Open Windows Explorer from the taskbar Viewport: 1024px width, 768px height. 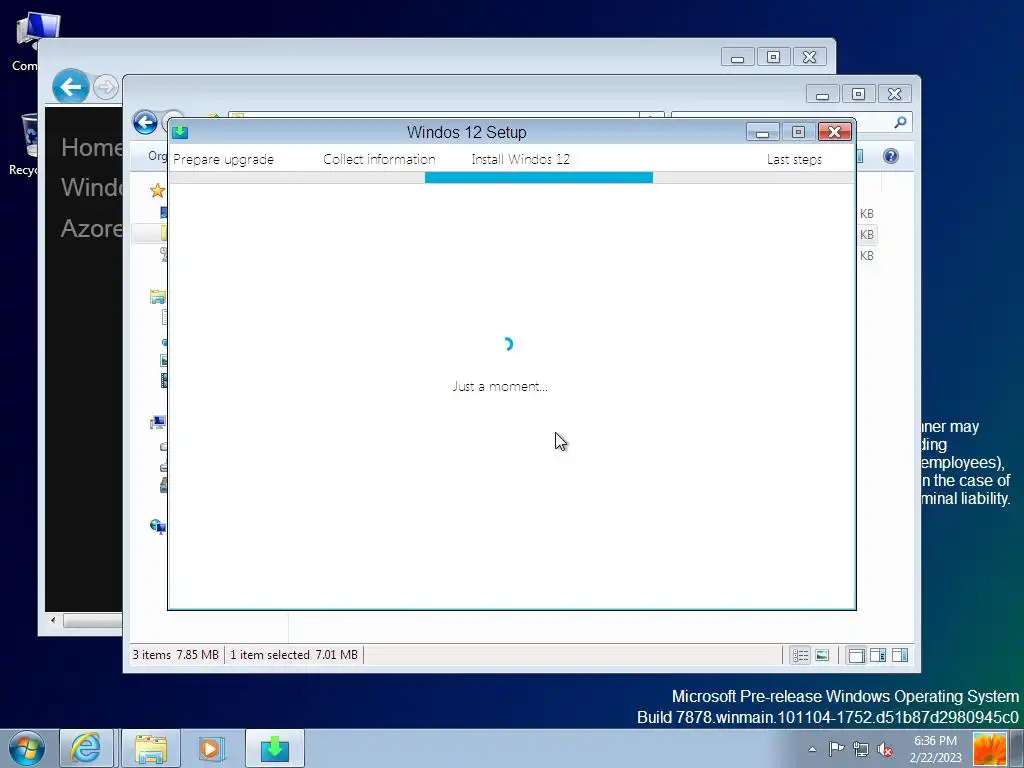tap(151, 748)
